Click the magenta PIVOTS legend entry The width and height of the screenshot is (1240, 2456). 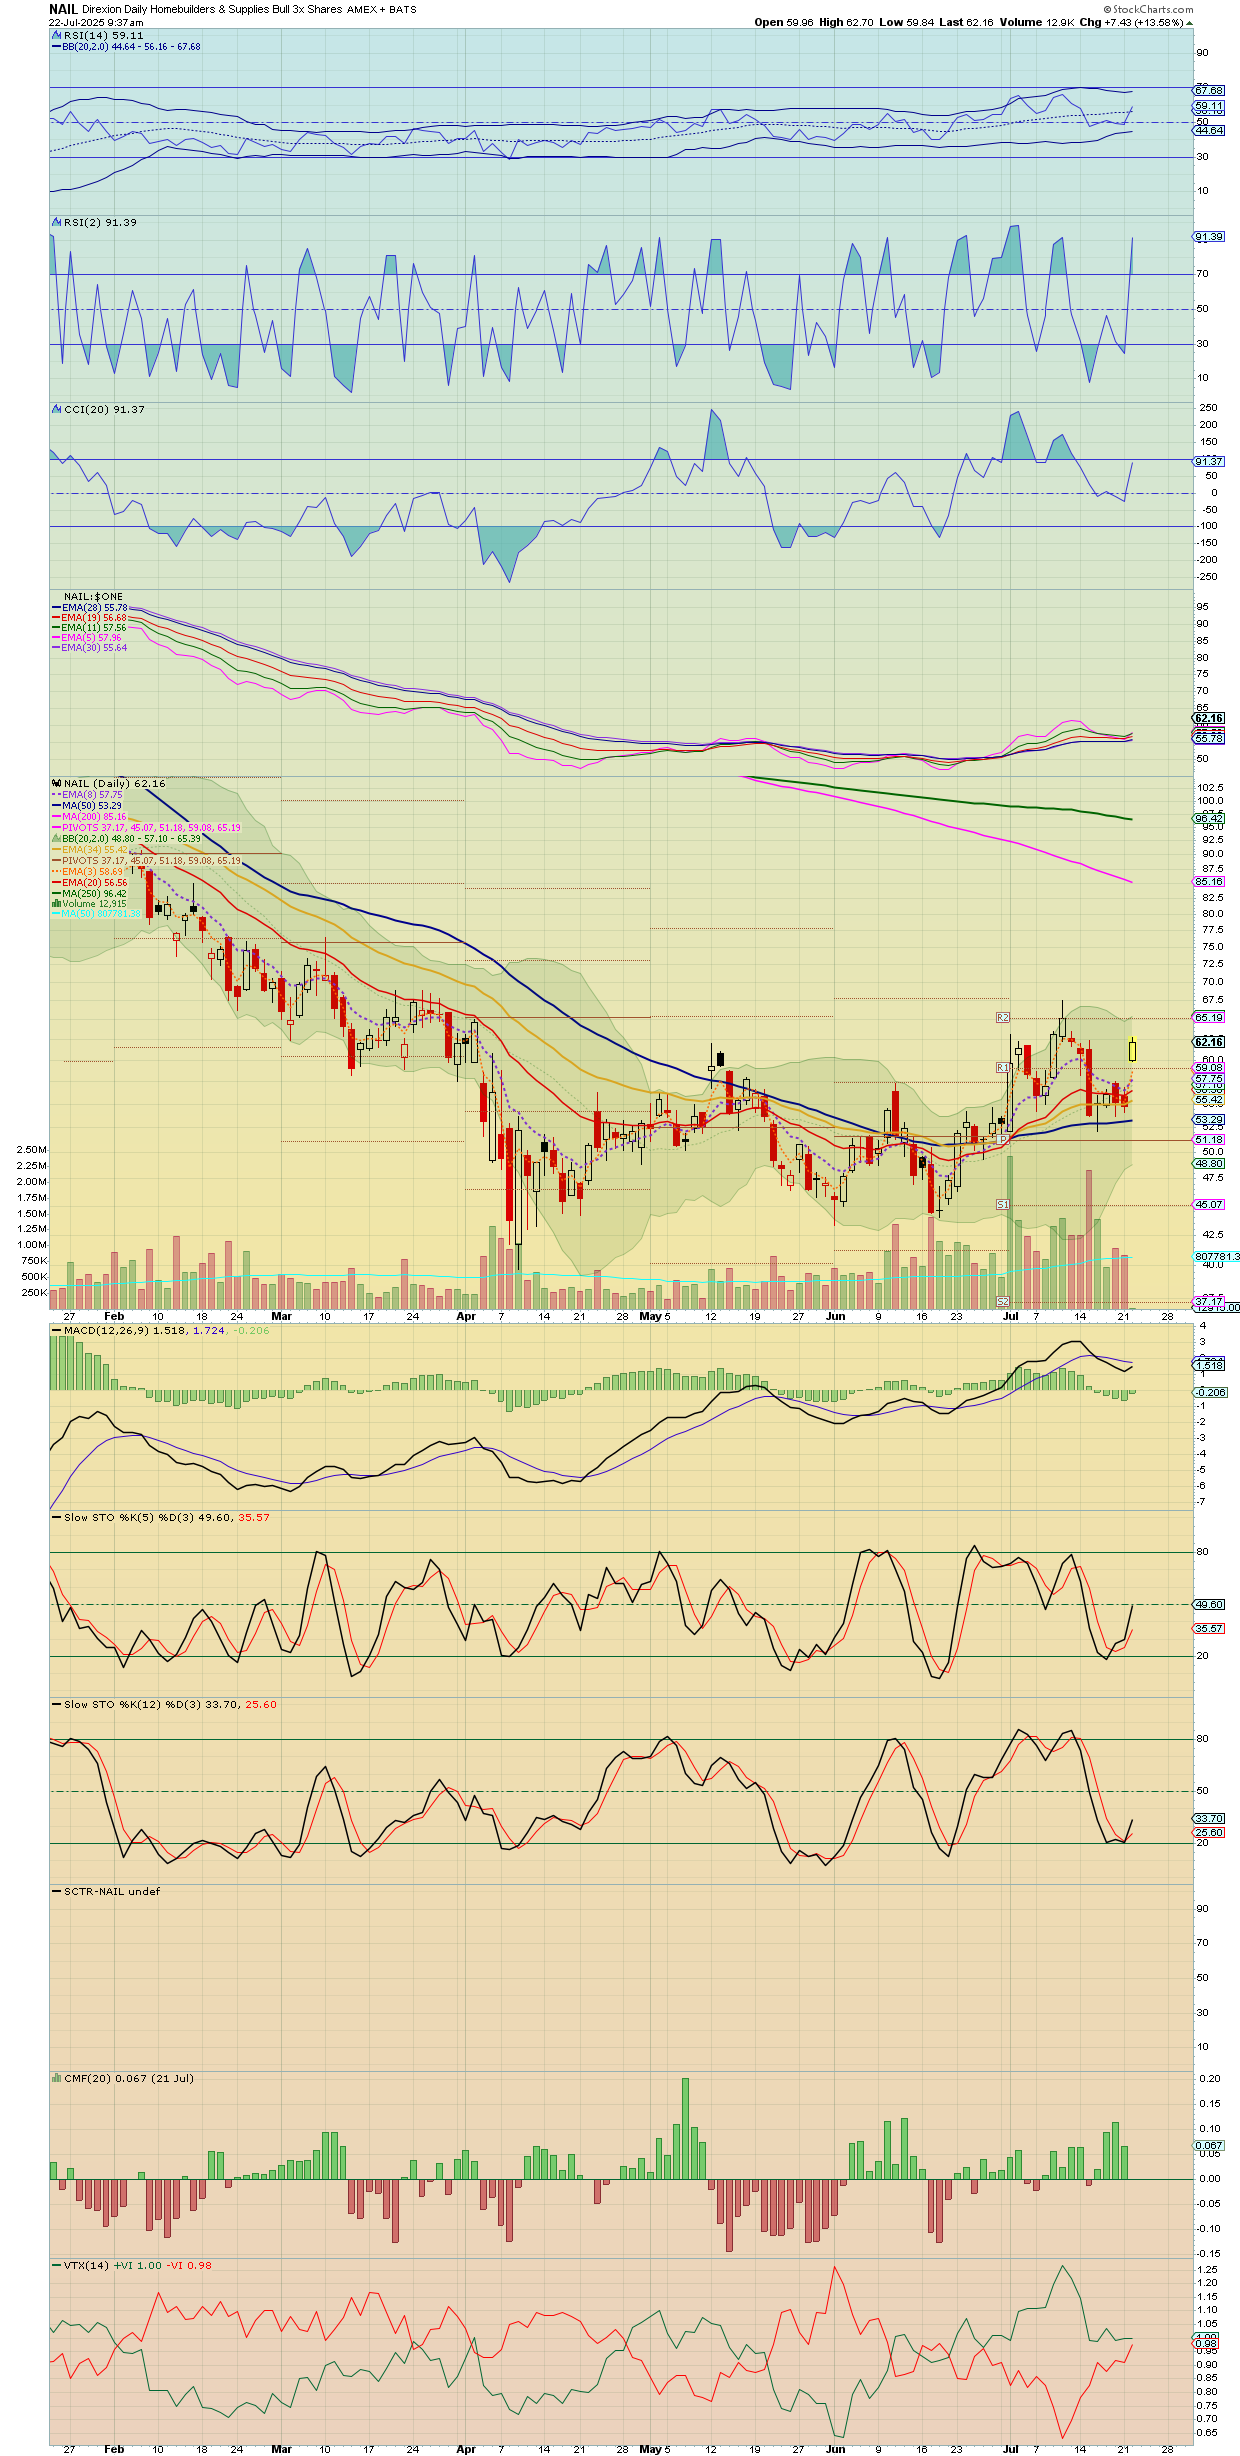pyautogui.click(x=146, y=827)
